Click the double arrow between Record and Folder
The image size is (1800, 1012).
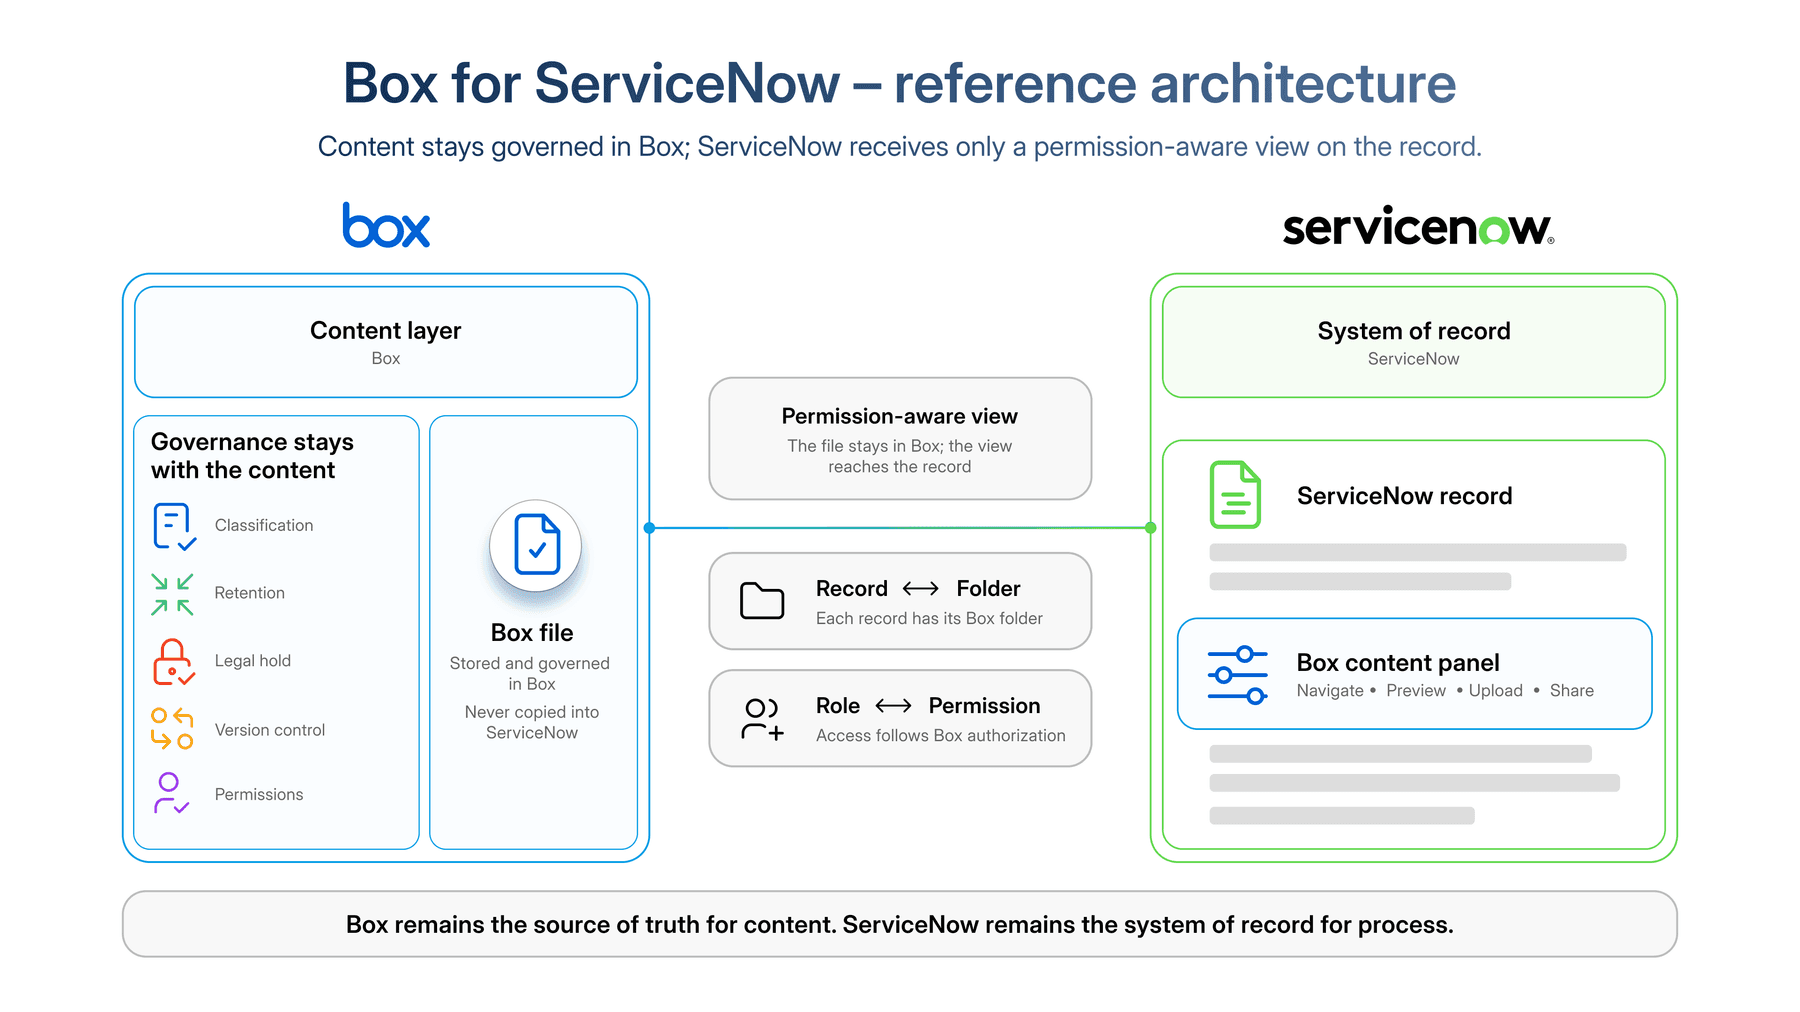921,589
